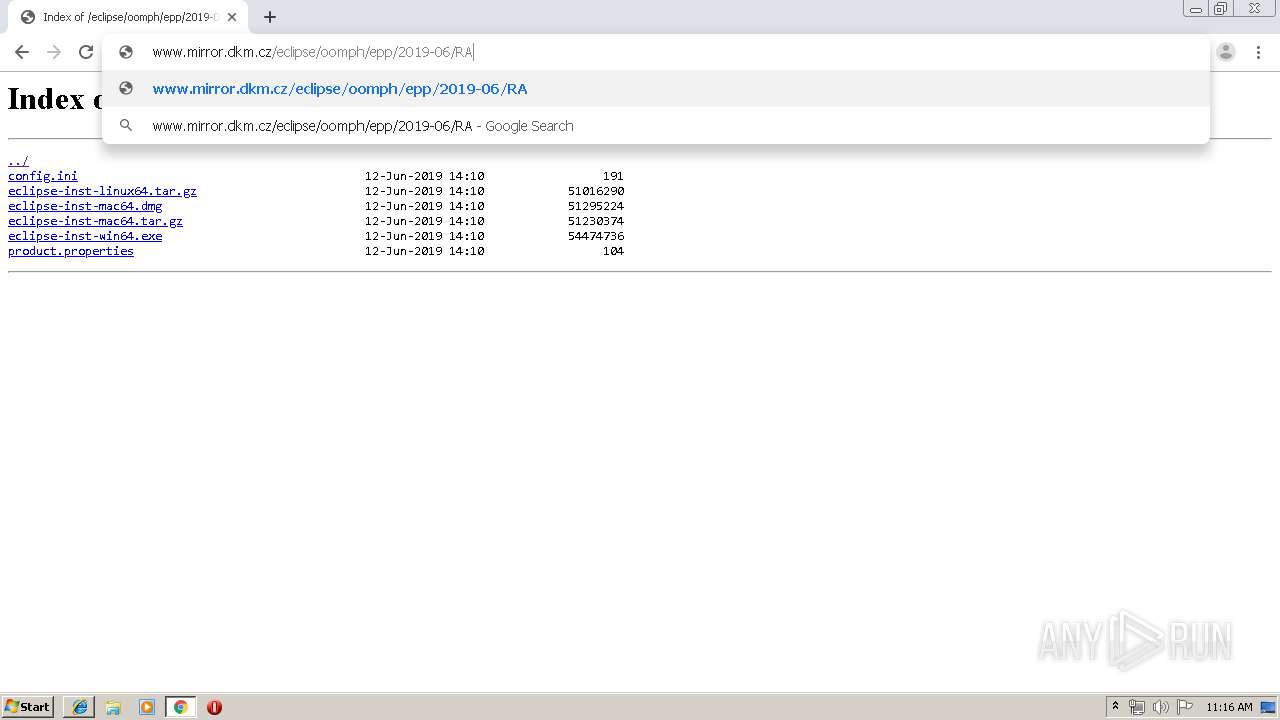Click the size value 51295224
The height and width of the screenshot is (720, 1280).
click(596, 206)
